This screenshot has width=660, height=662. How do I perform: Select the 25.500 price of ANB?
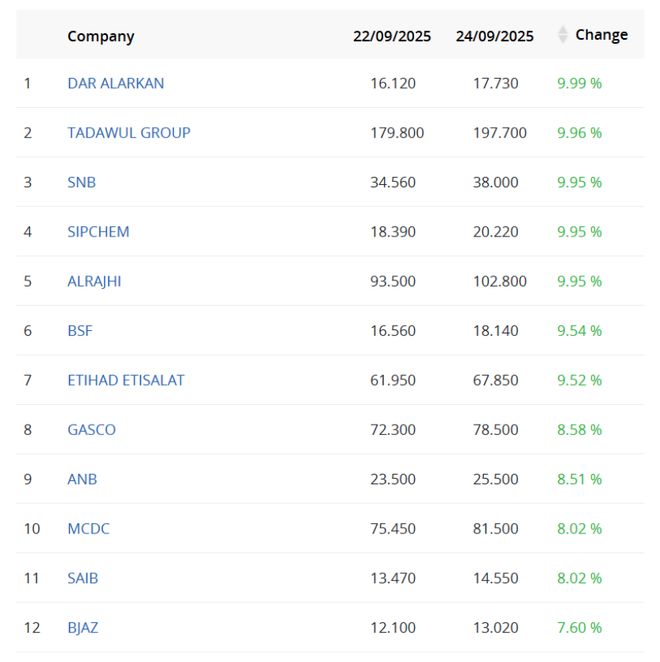(x=495, y=479)
